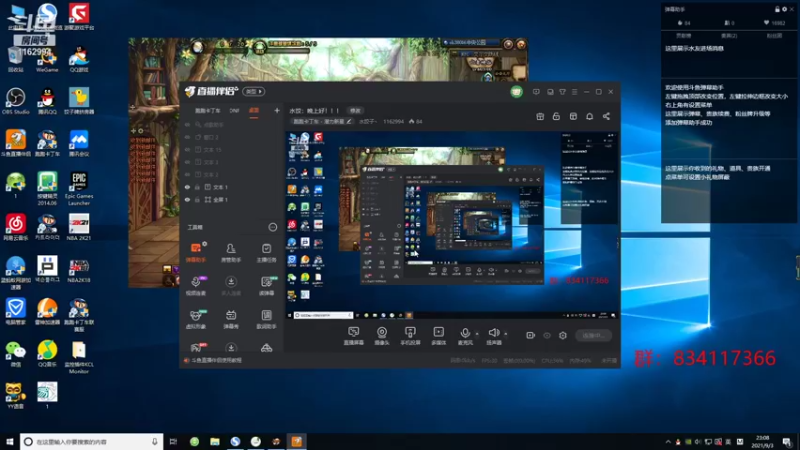Open the message icon in title bar

[536, 92]
